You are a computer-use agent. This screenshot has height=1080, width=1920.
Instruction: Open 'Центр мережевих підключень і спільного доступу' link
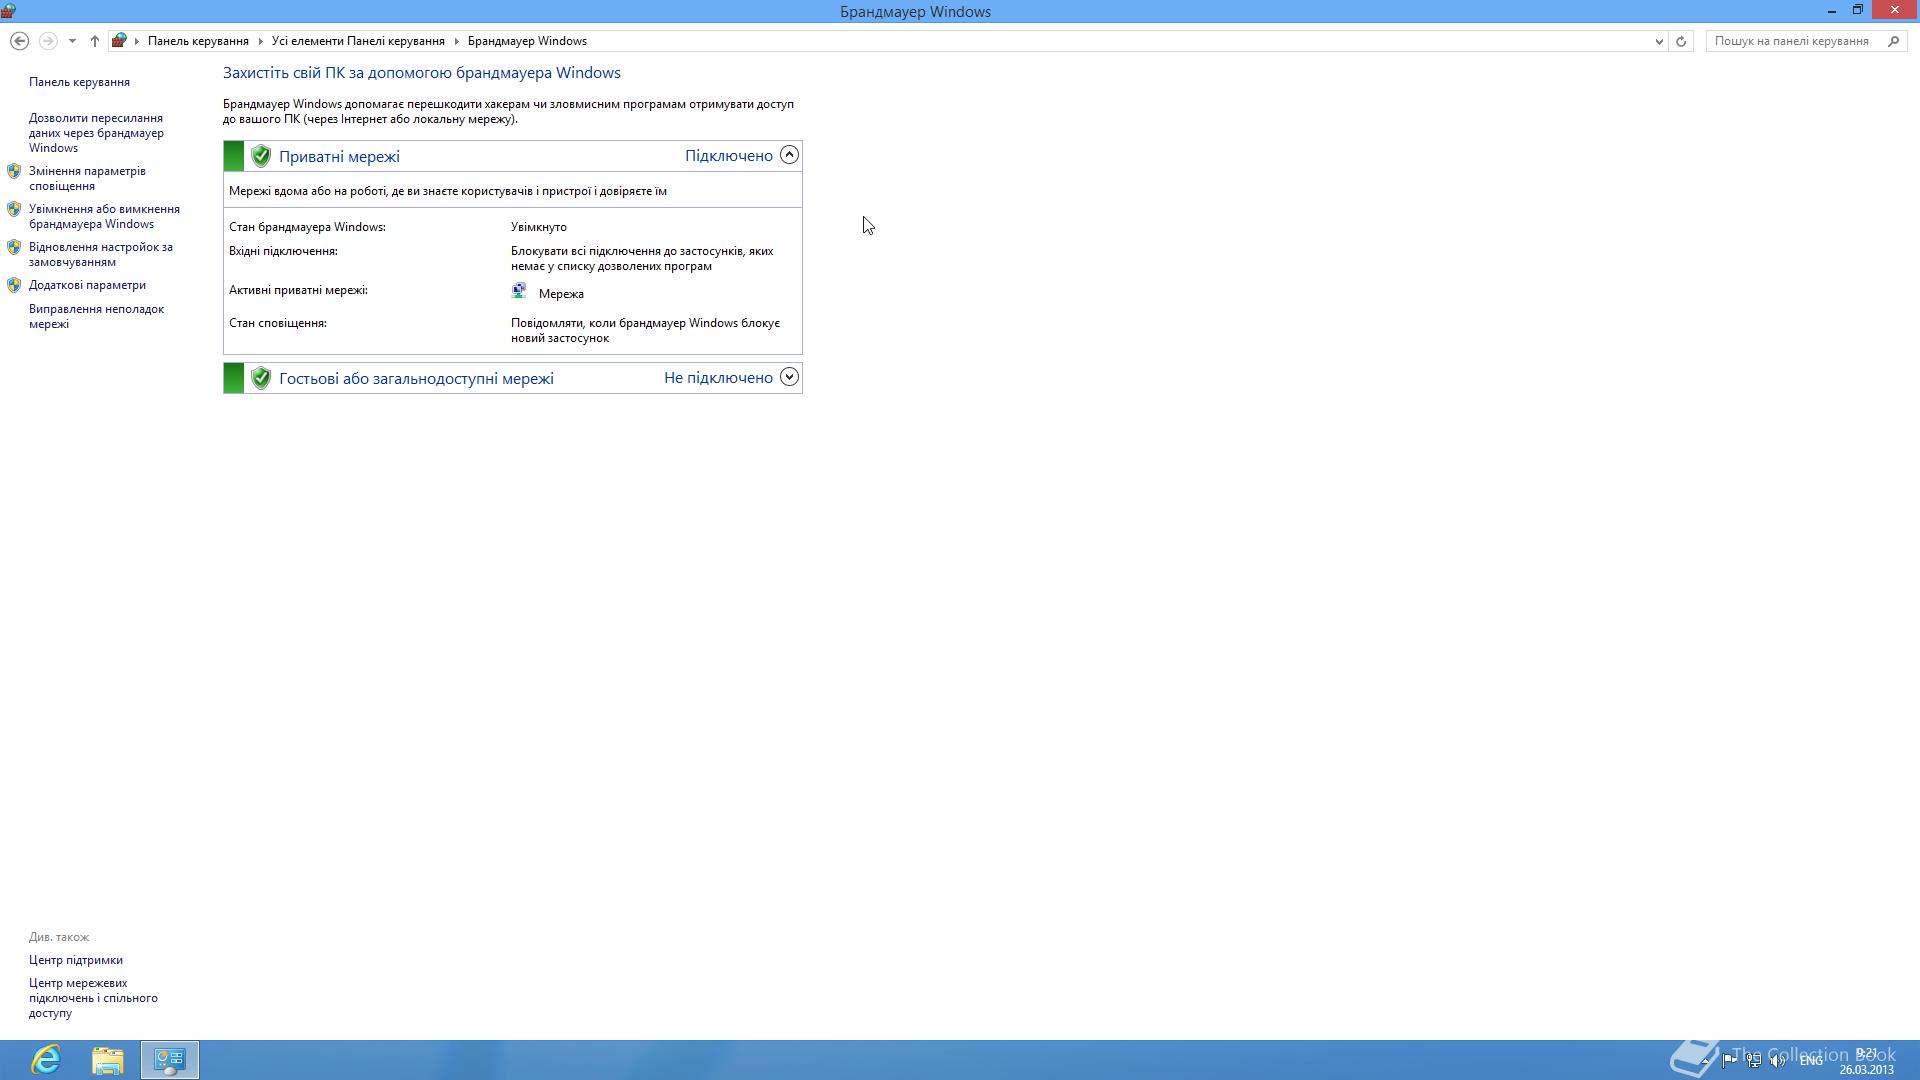tap(93, 998)
